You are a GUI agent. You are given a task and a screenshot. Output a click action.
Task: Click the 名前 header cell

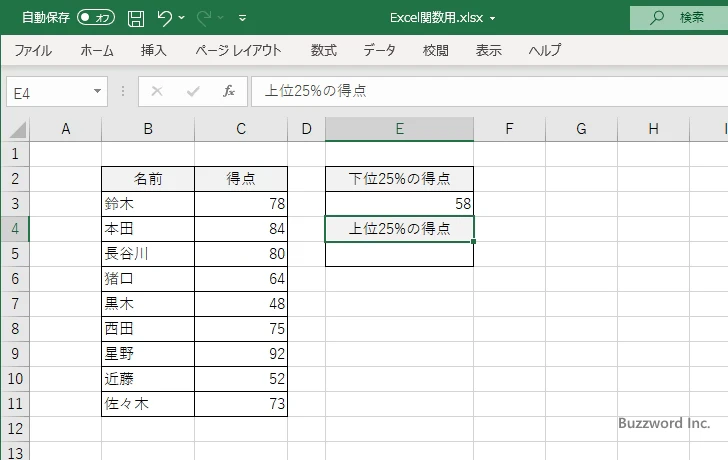148,179
